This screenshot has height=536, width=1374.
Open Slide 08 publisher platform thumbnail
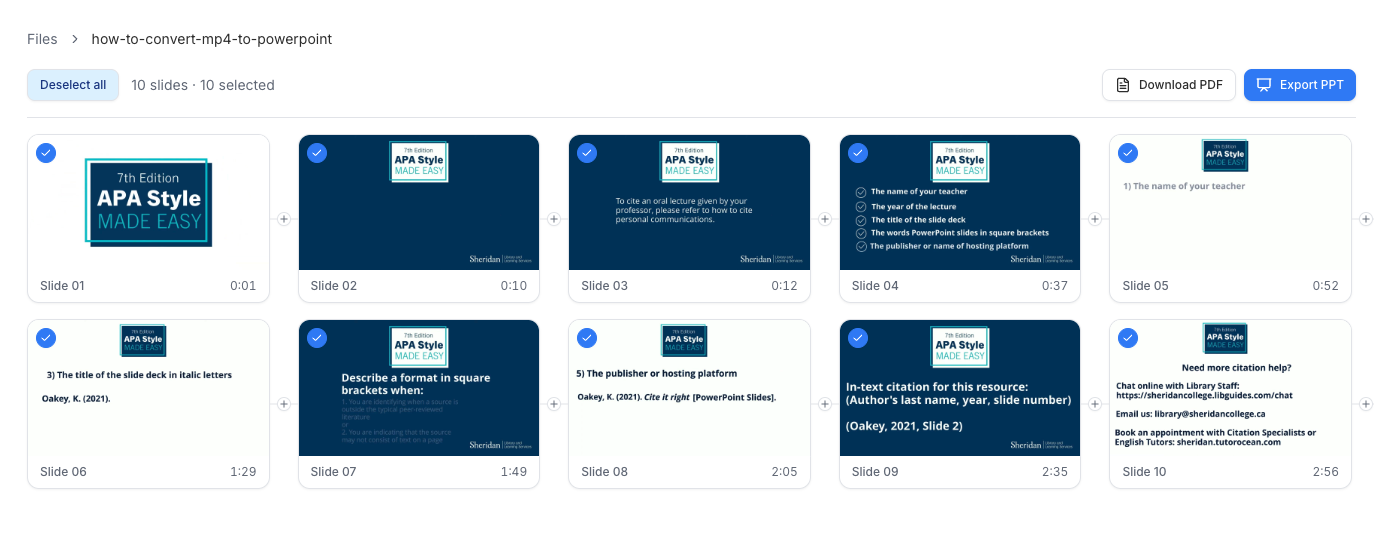pos(689,388)
